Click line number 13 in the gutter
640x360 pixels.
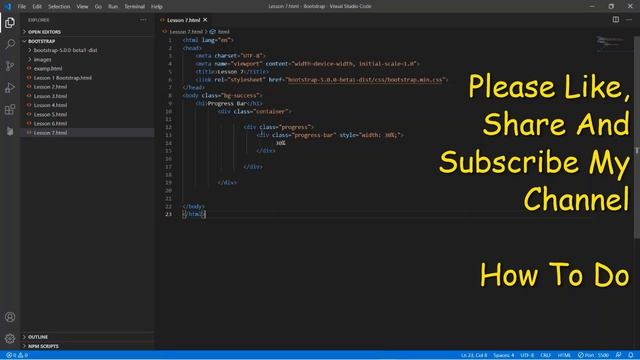pos(169,135)
